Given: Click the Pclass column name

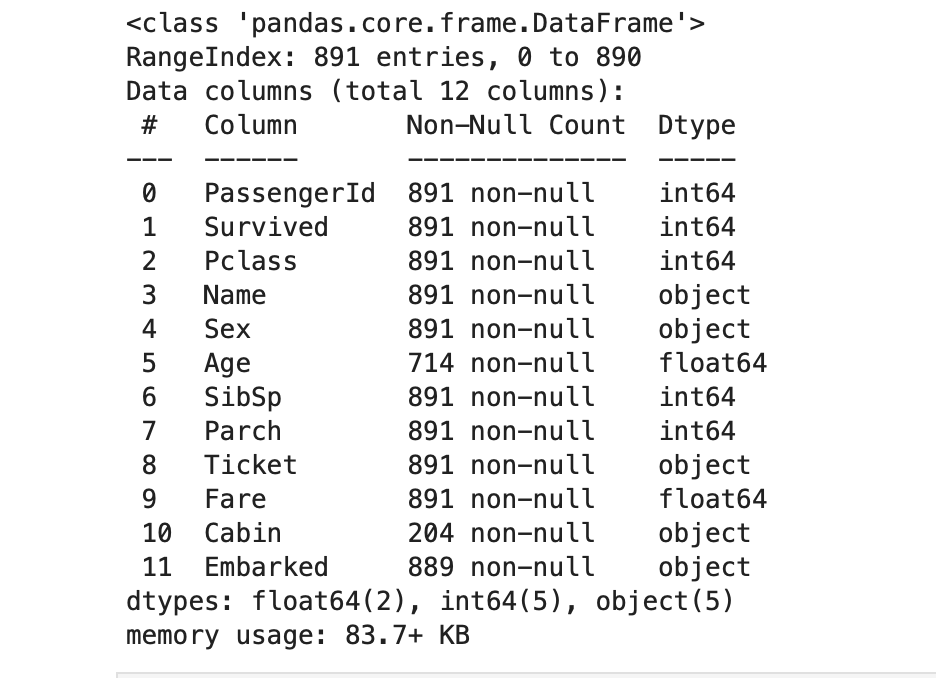Looking at the screenshot, I should (x=250, y=261).
